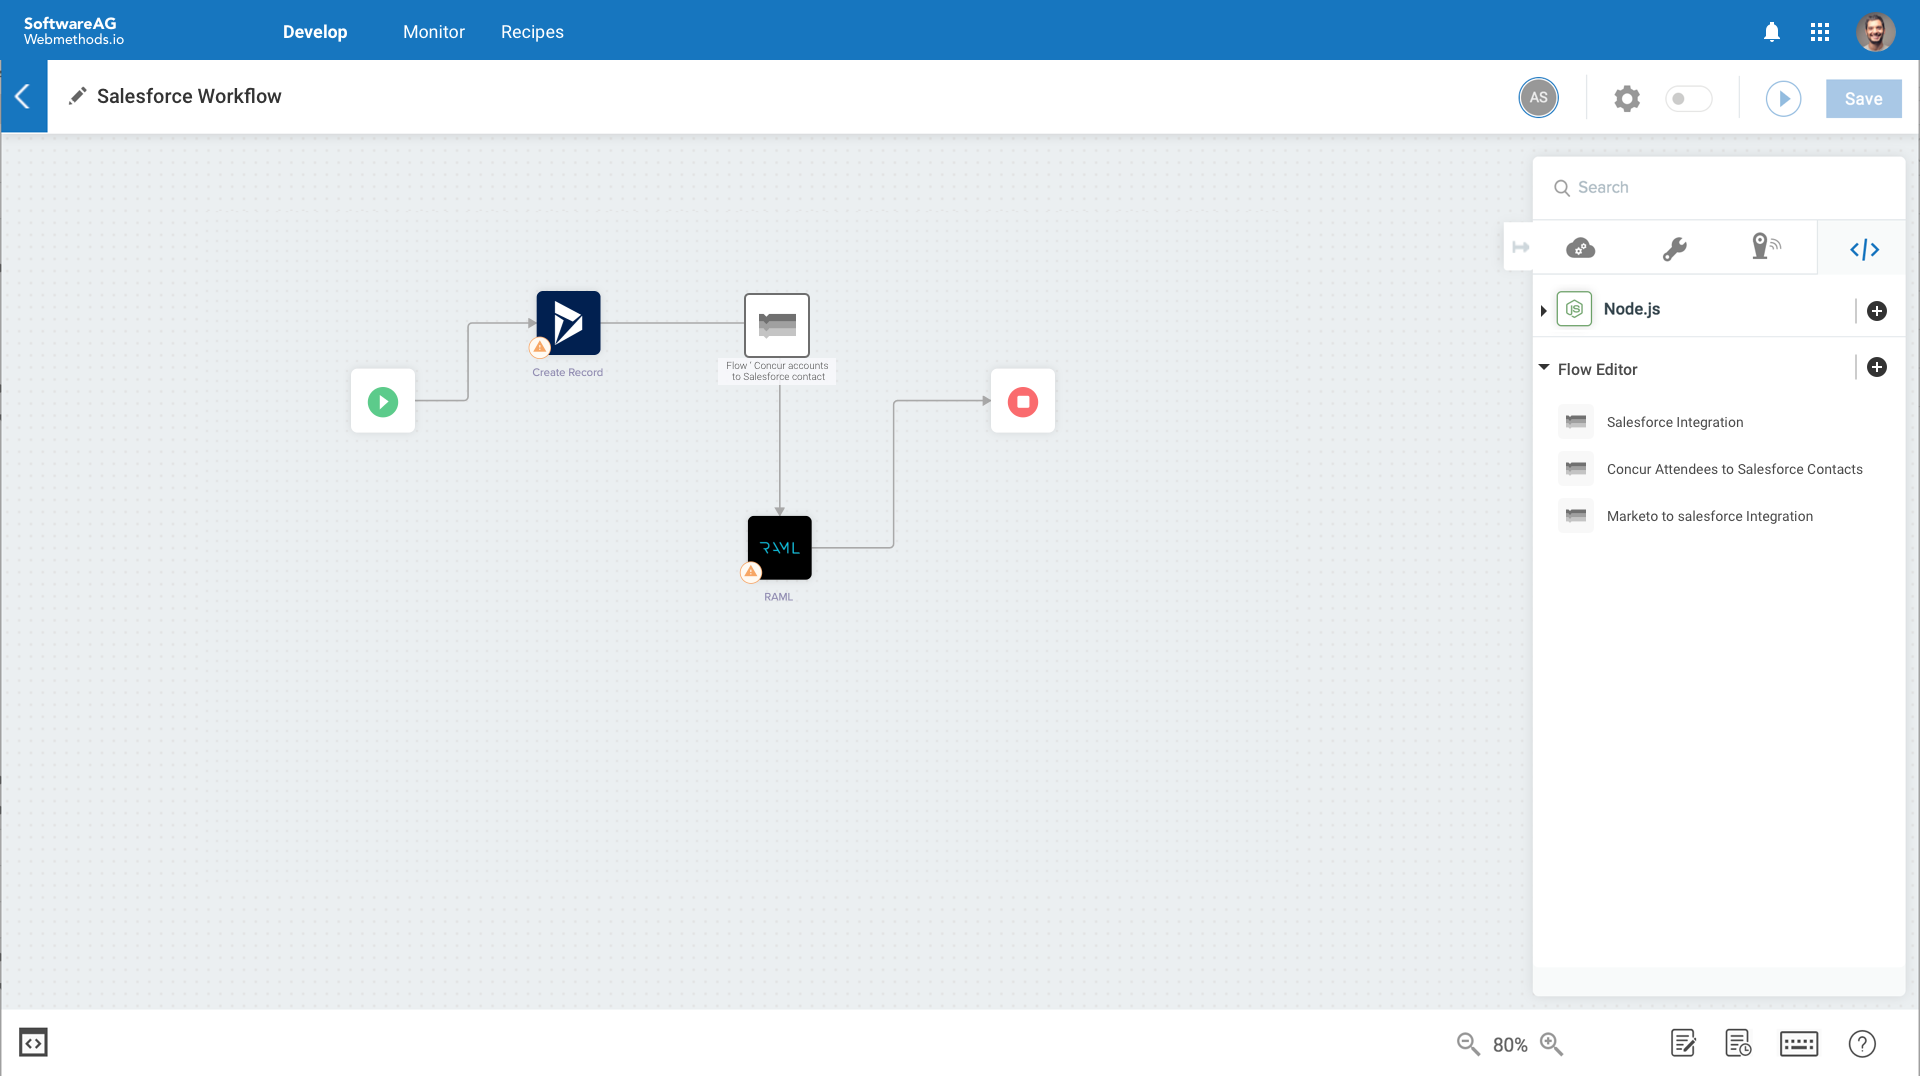Open the user profile avatar

tap(1876, 32)
